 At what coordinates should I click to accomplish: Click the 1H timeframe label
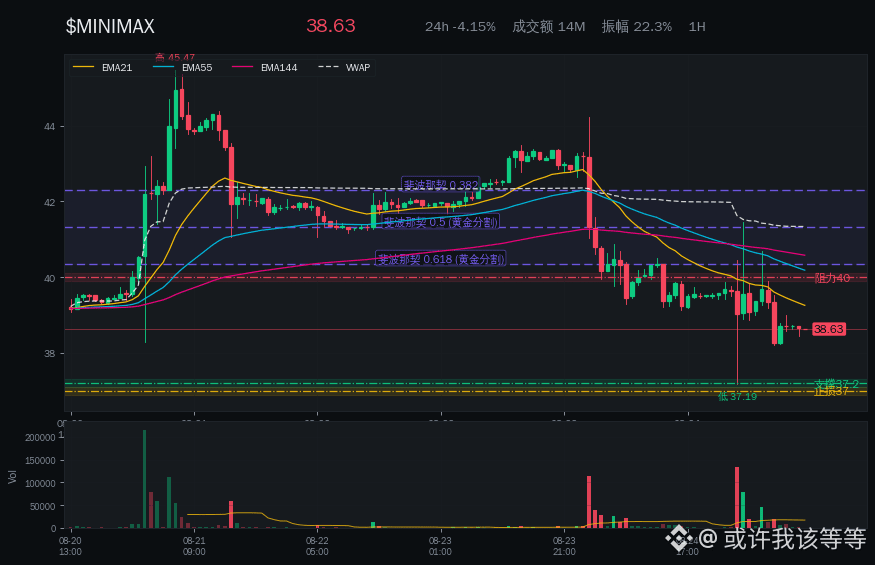697,27
